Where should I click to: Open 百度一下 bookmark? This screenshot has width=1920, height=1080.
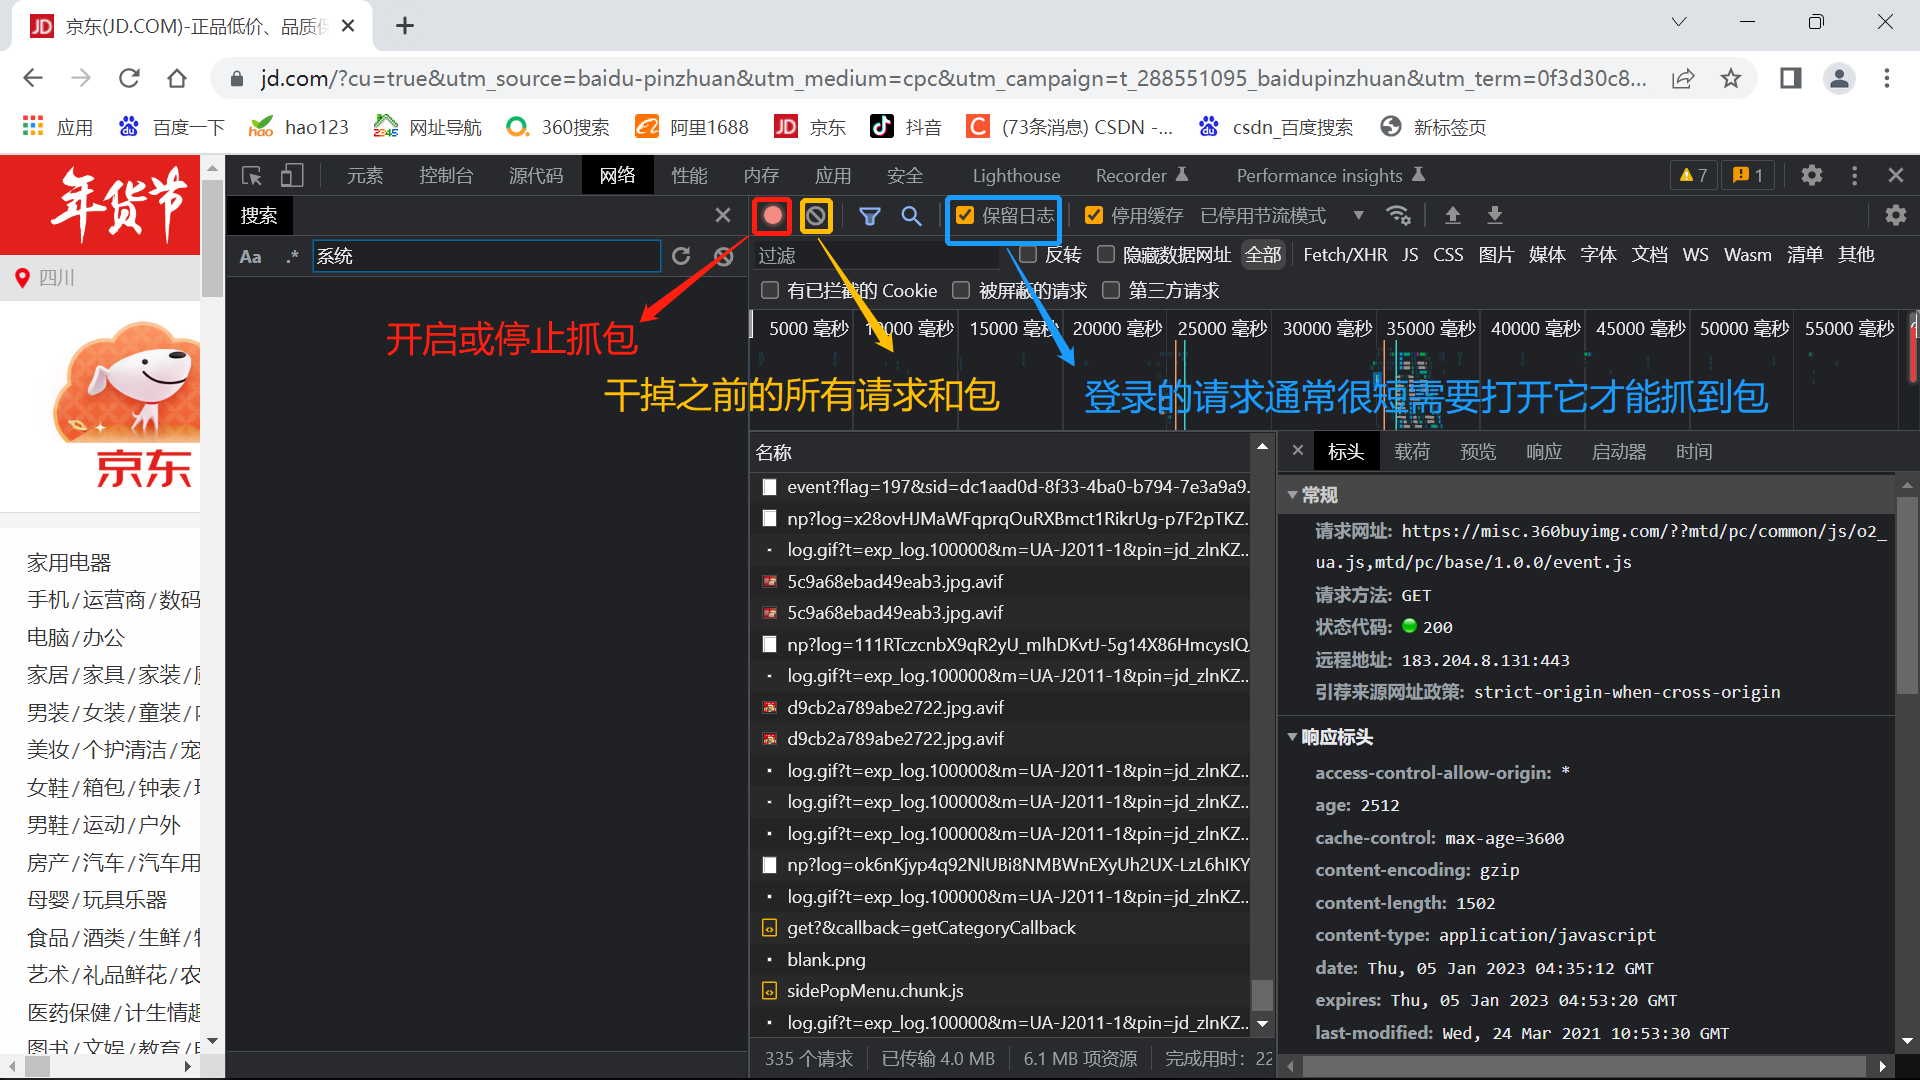pyautogui.click(x=171, y=127)
